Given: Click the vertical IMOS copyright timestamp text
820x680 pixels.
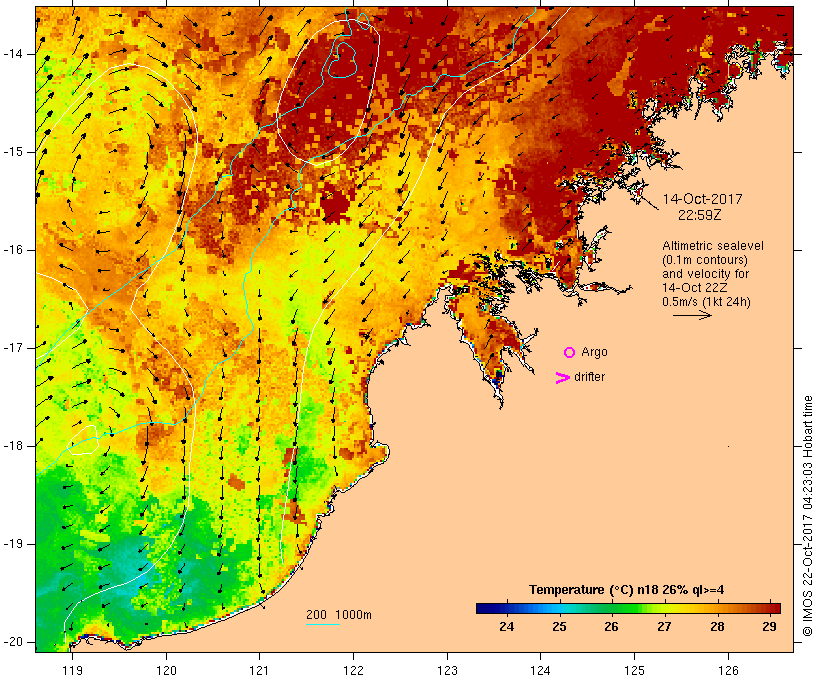Looking at the screenshot, I should pyautogui.click(x=808, y=516).
